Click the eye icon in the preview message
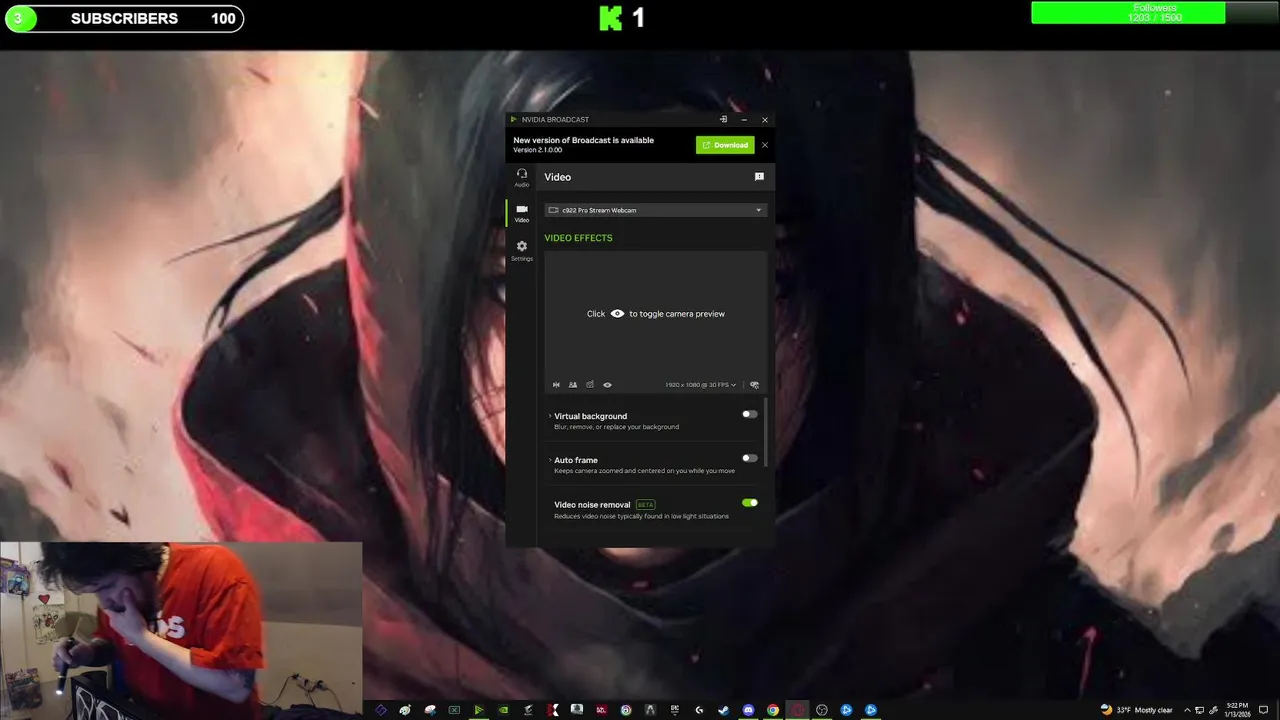This screenshot has width=1280, height=720. [617, 314]
